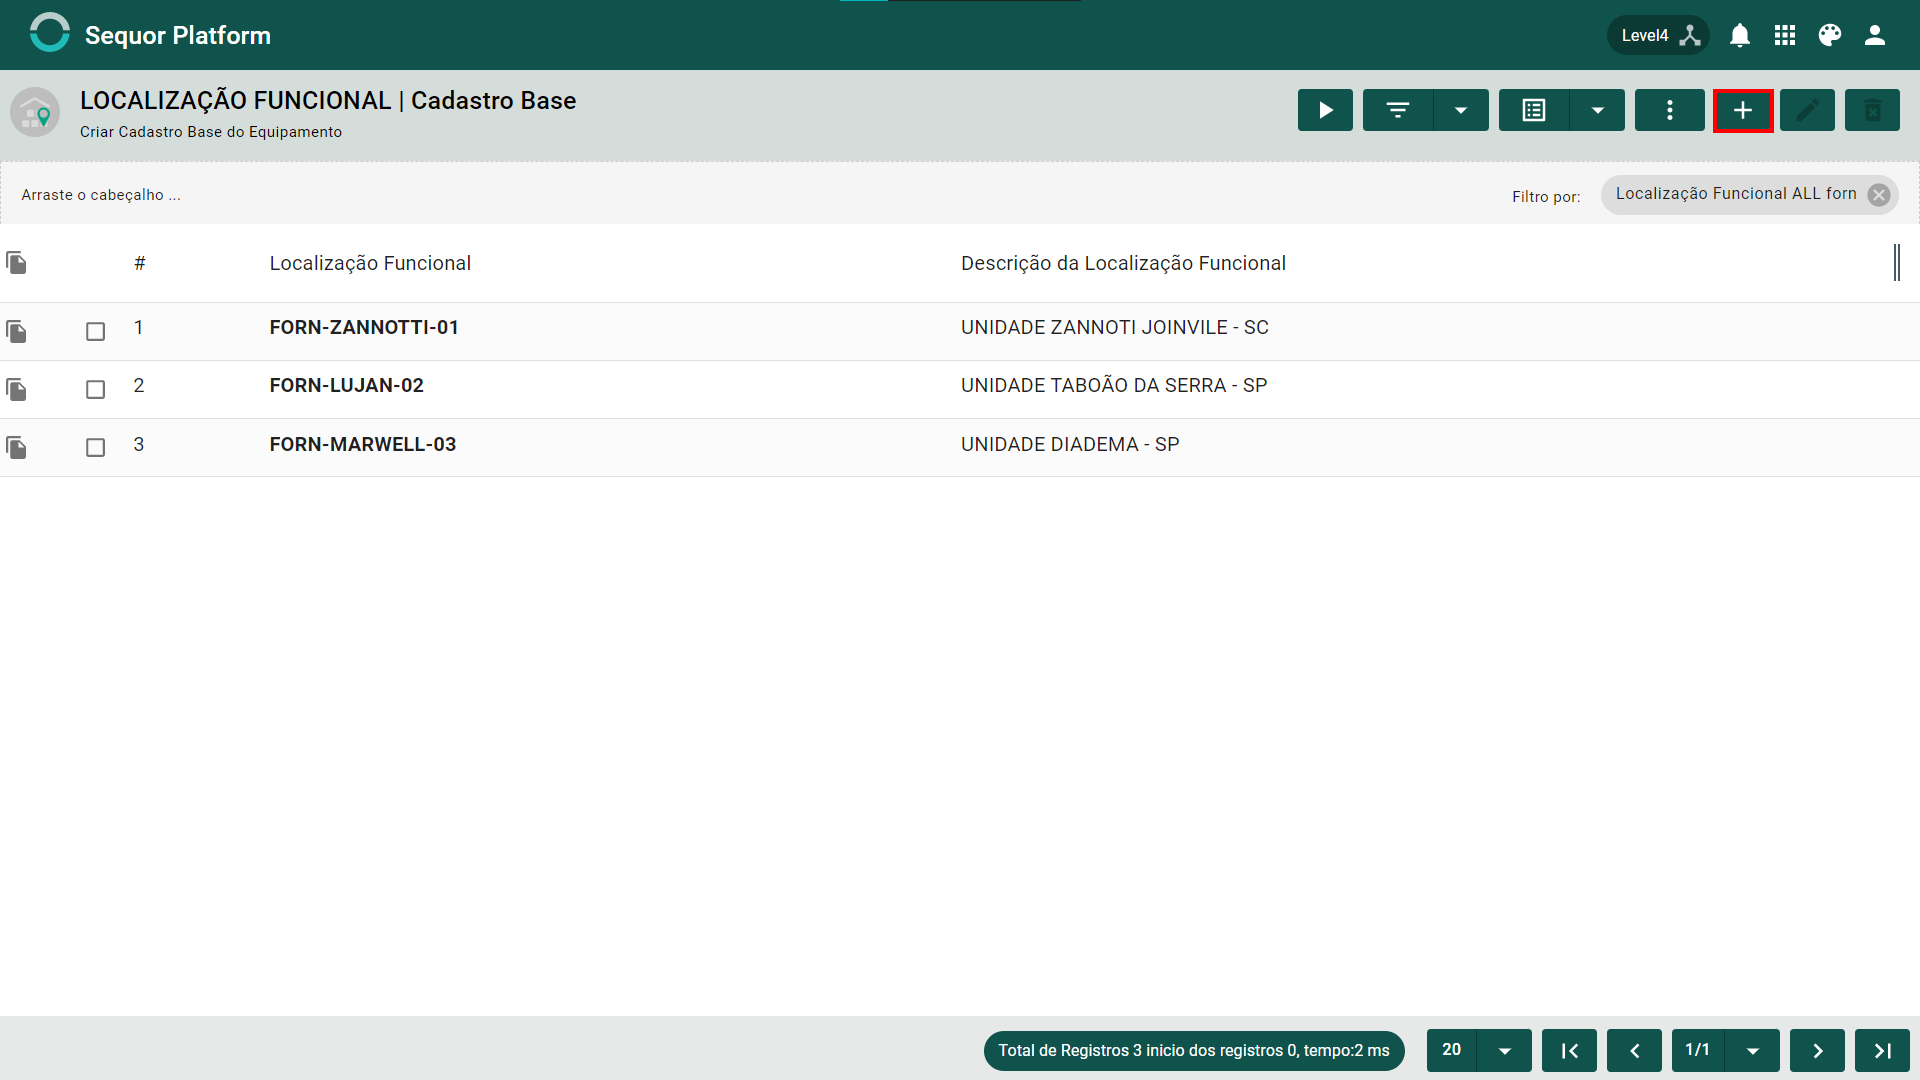1920x1080 pixels.
Task: Go to the previous page
Action: pyautogui.click(x=1634, y=1050)
